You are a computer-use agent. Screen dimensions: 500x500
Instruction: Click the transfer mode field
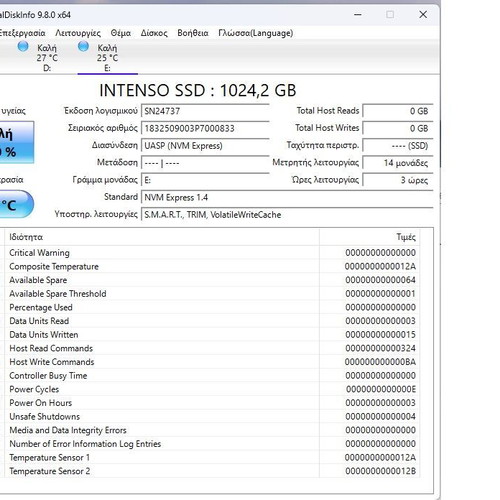click(205, 163)
